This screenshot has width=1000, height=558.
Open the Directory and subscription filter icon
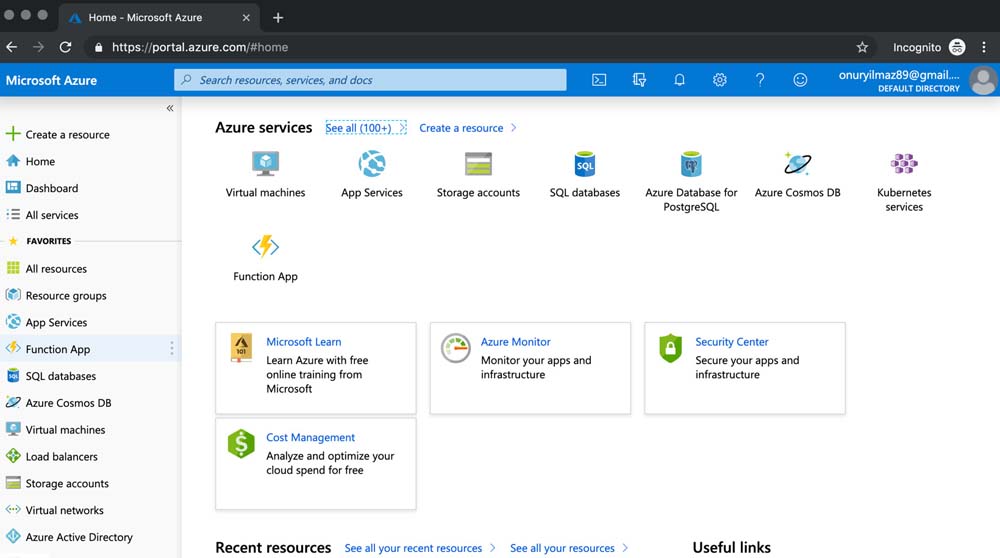[640, 80]
